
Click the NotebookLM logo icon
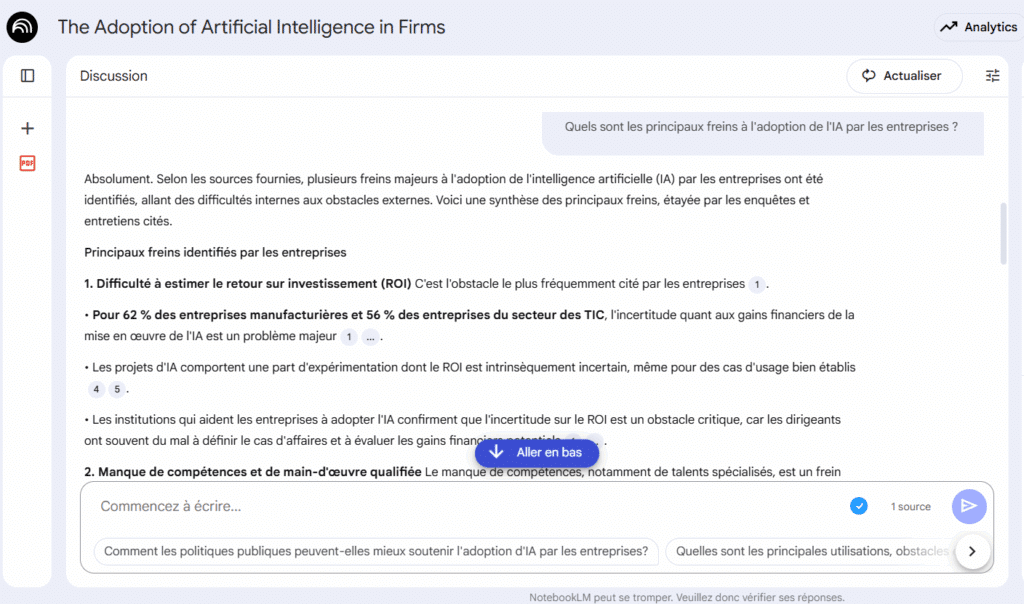[22, 27]
